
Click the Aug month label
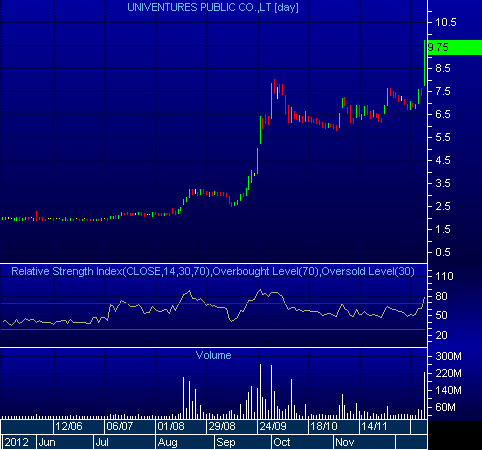[x=167, y=442]
